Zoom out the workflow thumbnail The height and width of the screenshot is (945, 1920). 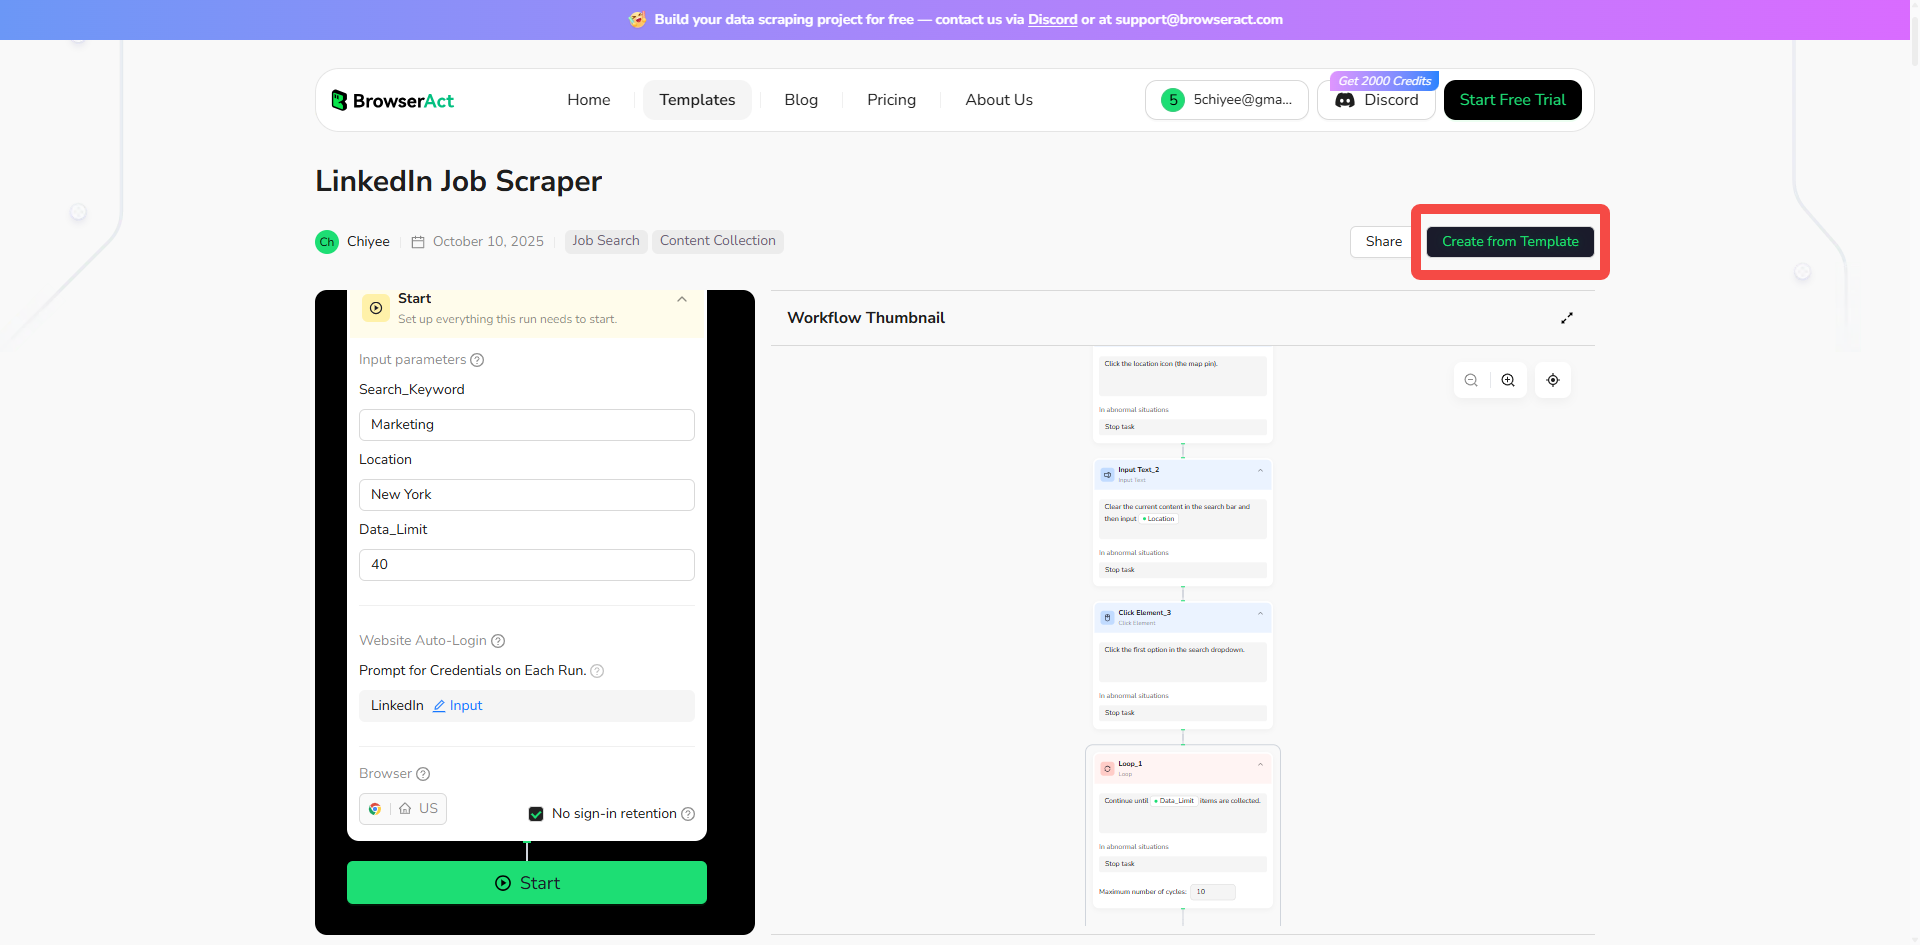tap(1471, 380)
